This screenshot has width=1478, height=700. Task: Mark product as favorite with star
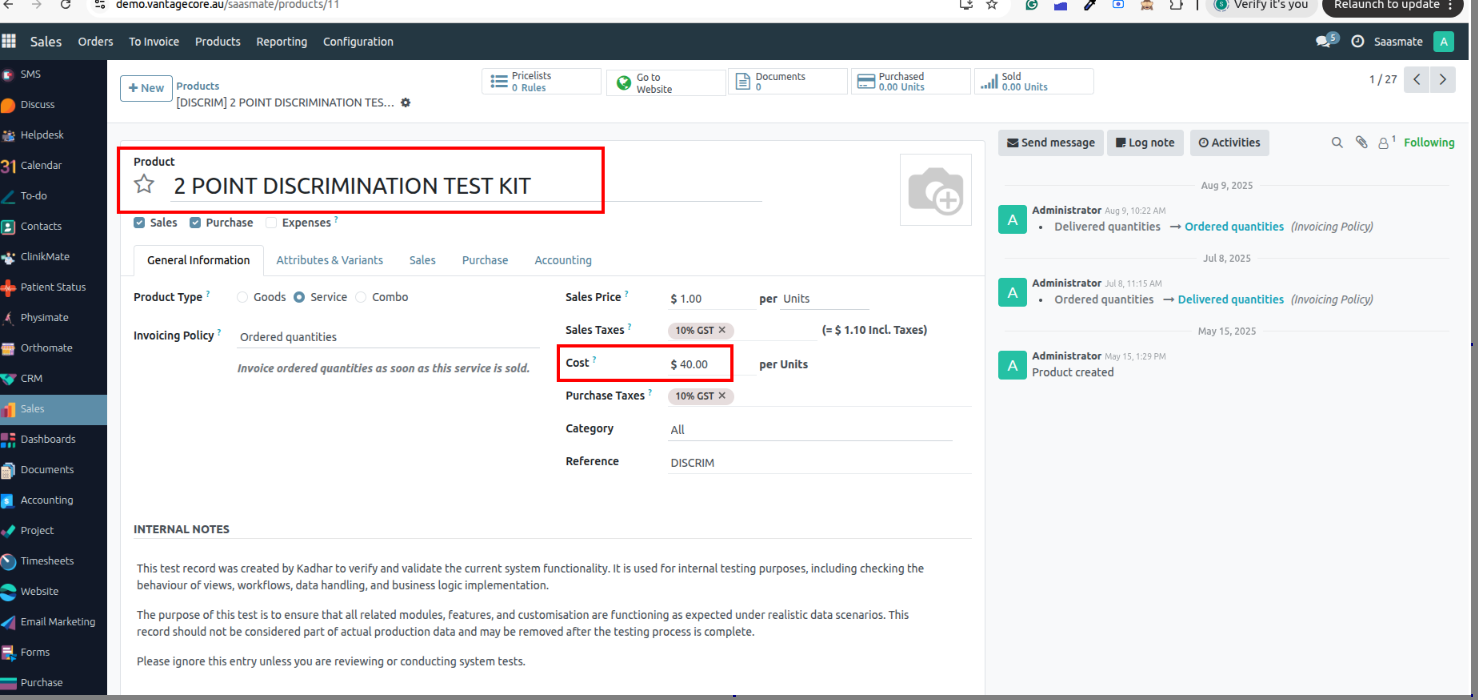tap(145, 184)
